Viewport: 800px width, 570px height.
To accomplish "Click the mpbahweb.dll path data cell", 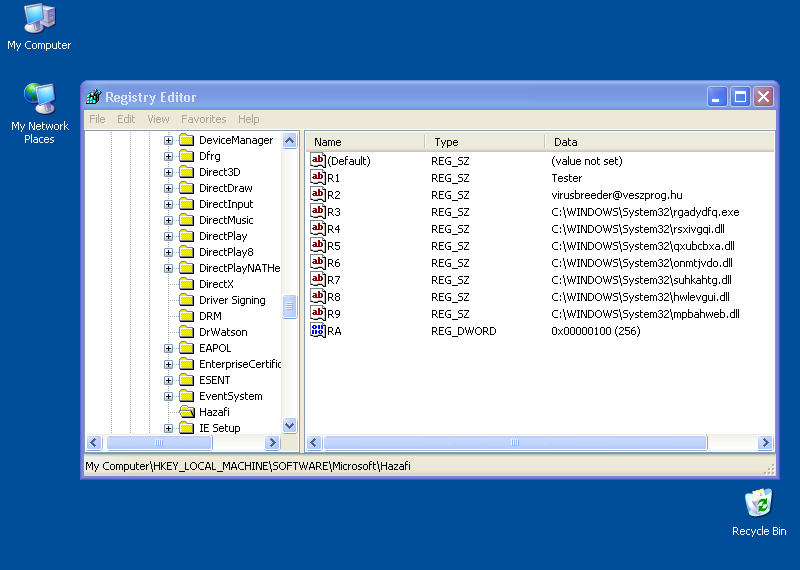I will point(645,314).
